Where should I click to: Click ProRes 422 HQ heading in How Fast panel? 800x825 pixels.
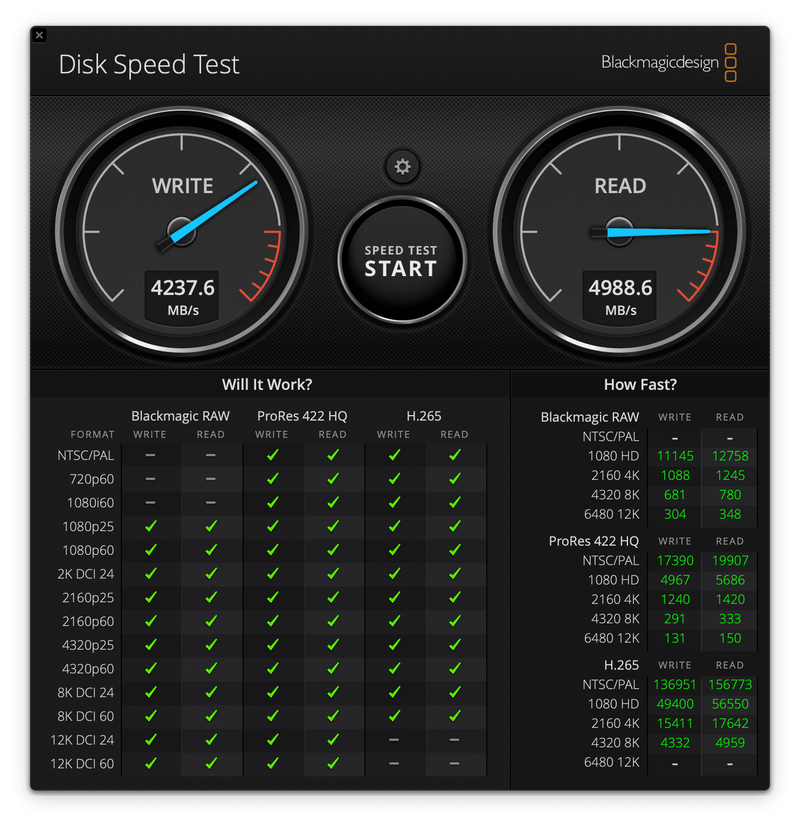594,541
